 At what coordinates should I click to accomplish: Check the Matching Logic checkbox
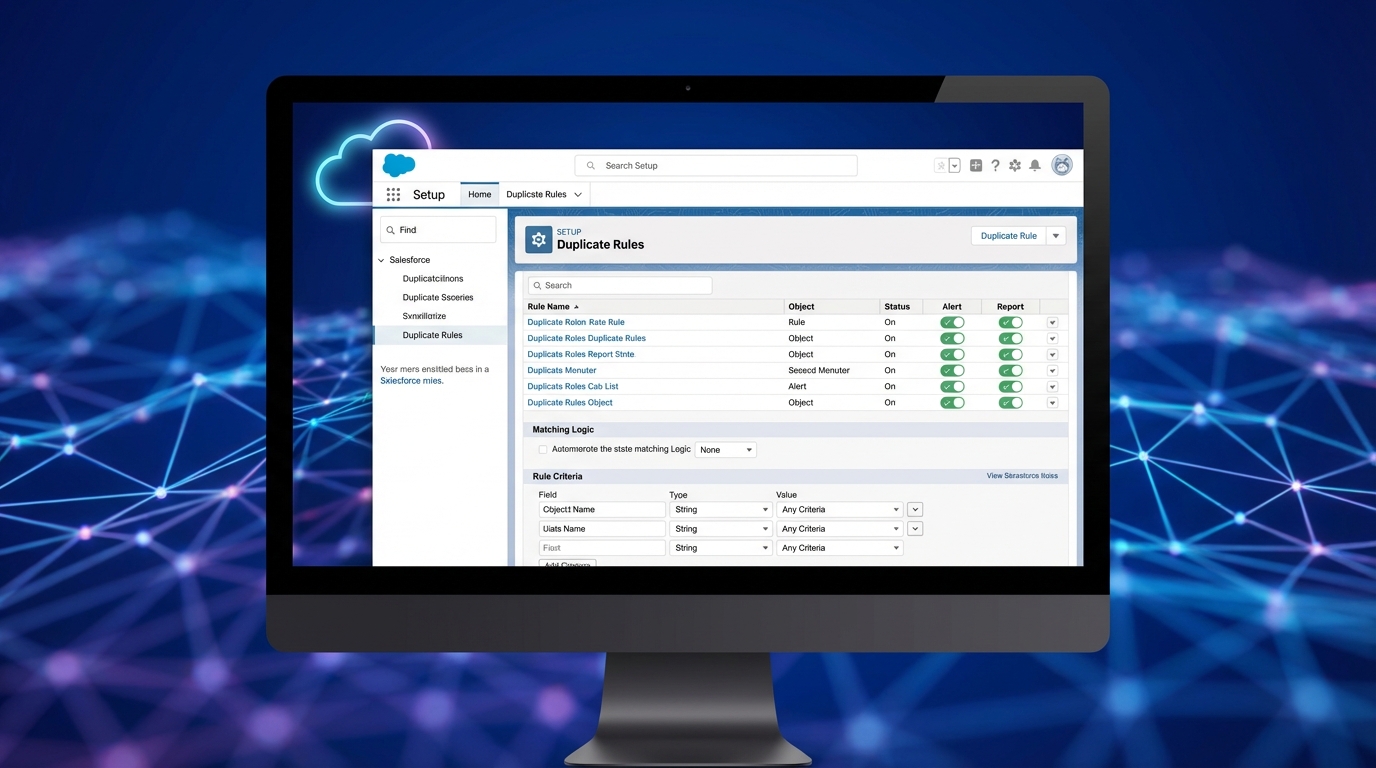(x=542, y=449)
